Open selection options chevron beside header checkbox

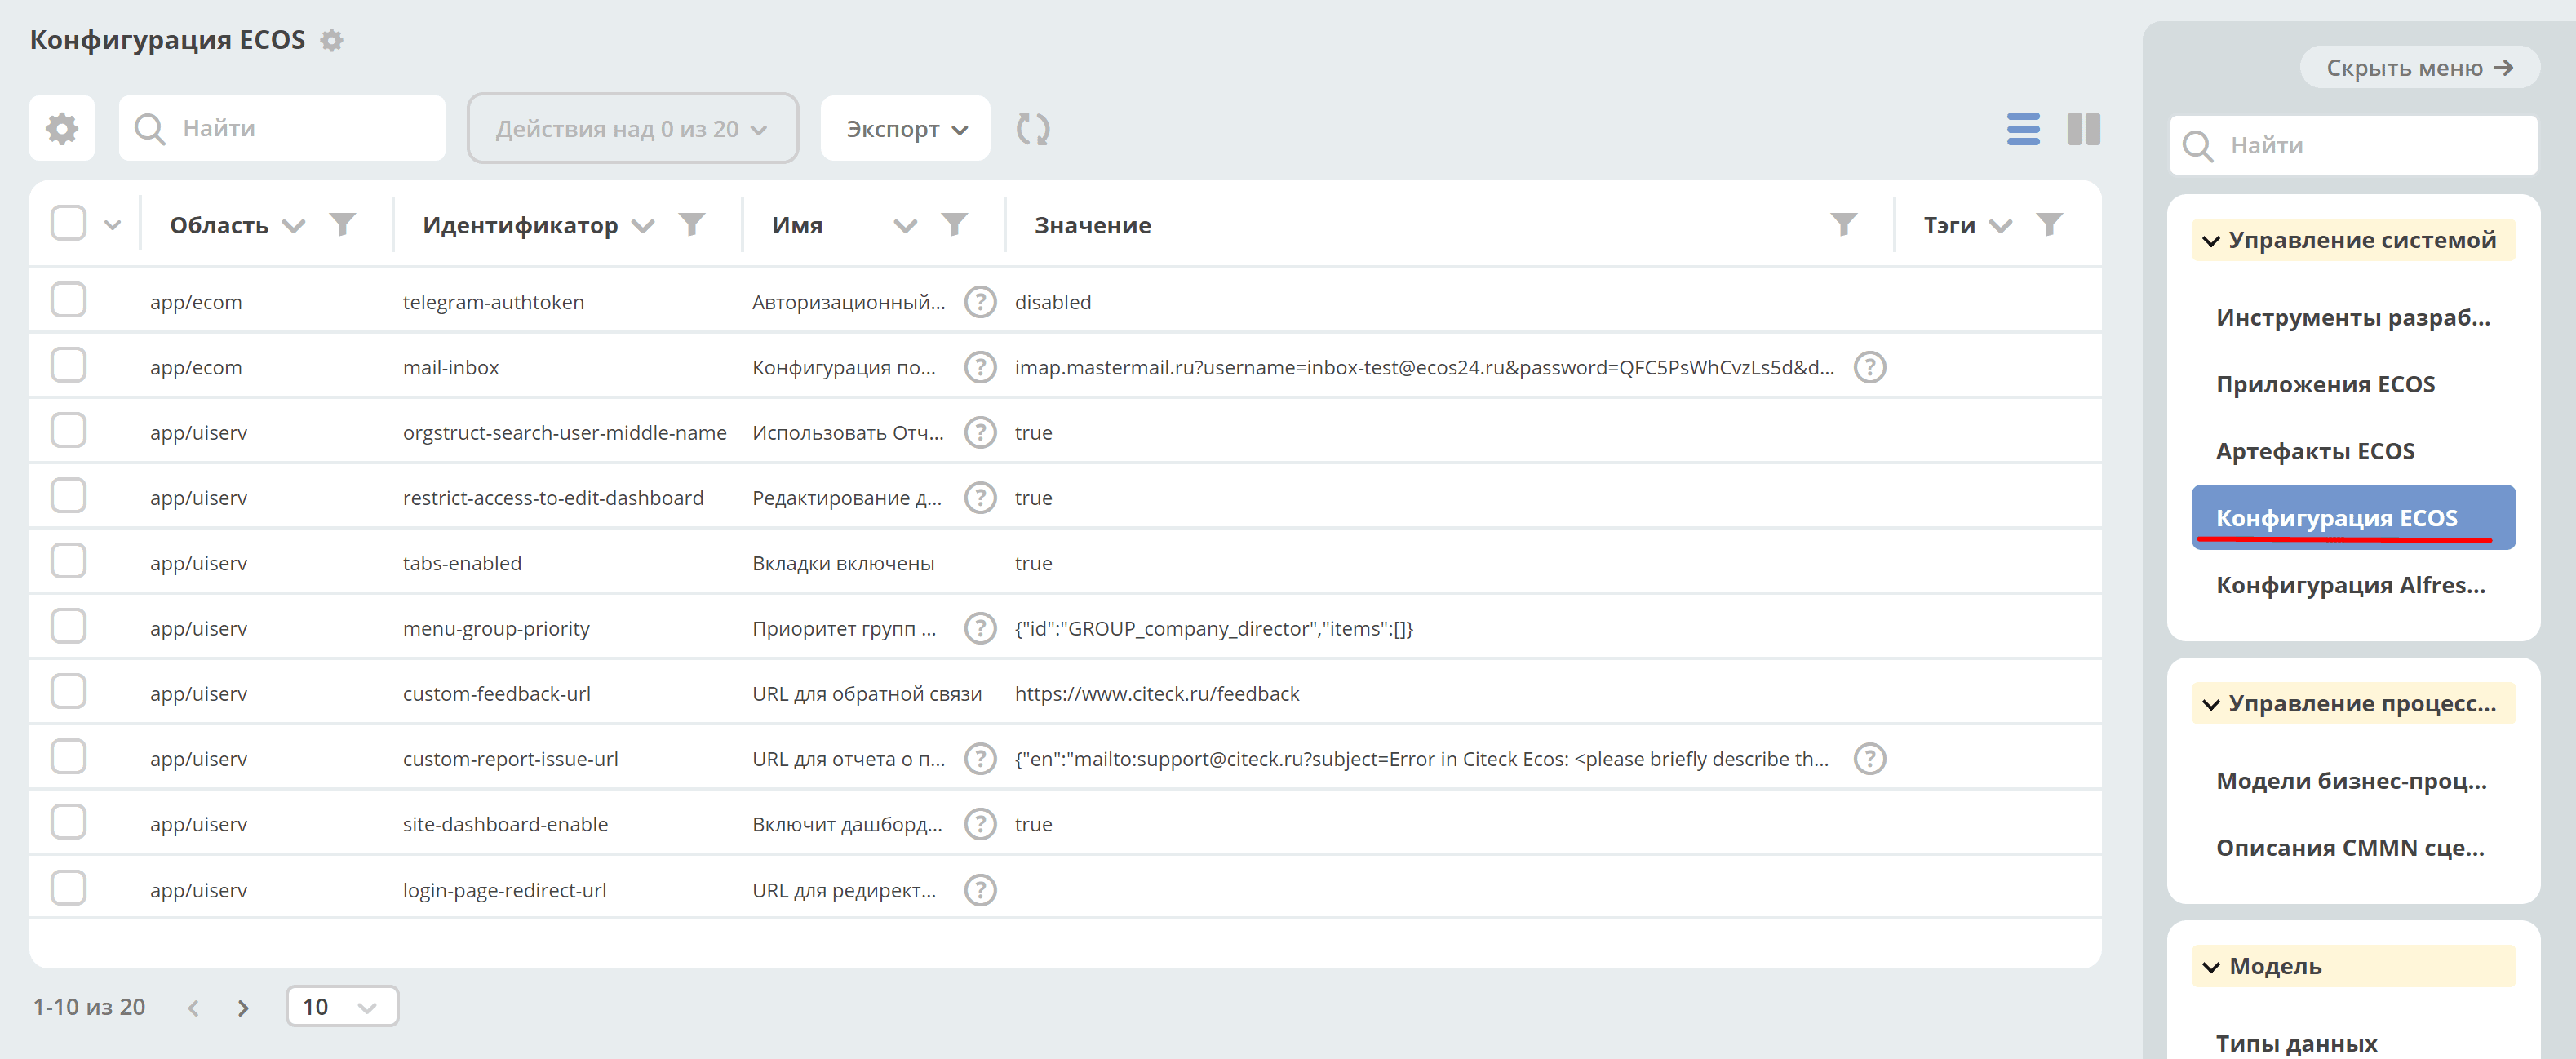112,225
